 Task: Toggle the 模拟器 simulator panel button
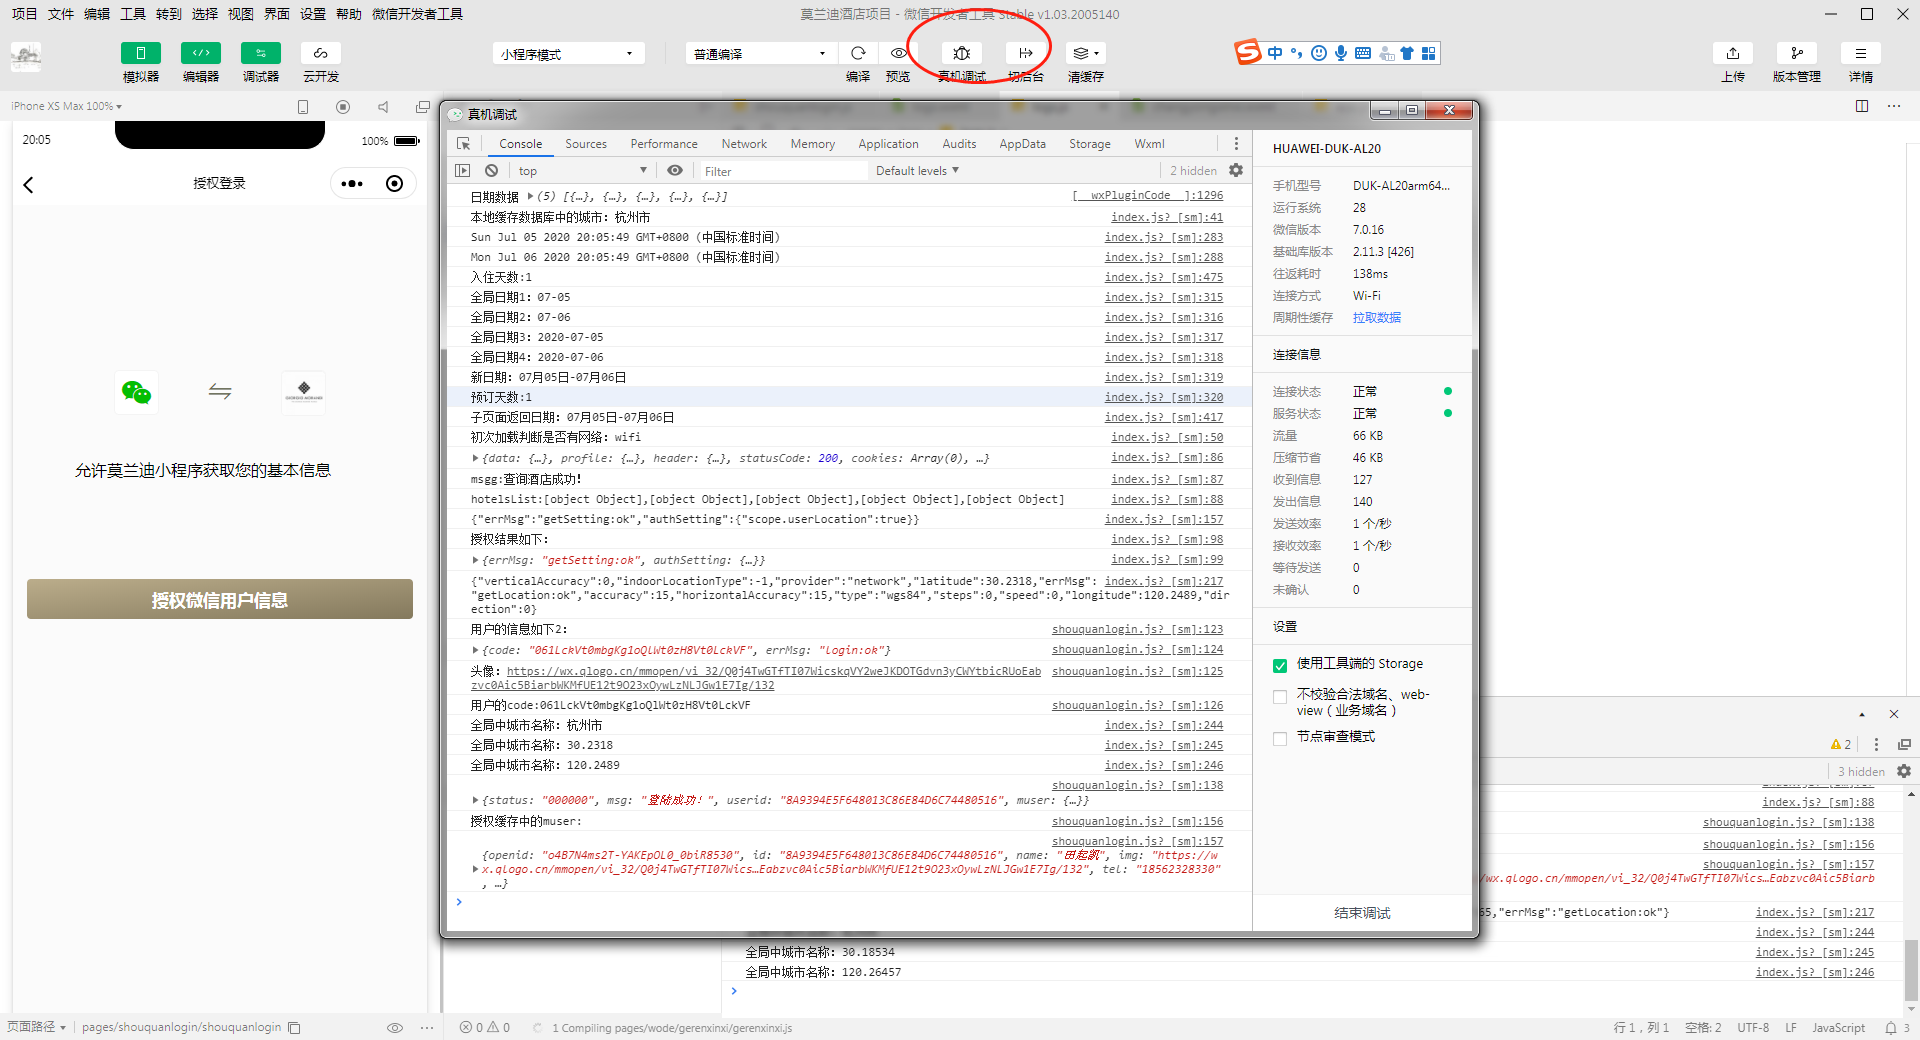pyautogui.click(x=141, y=53)
